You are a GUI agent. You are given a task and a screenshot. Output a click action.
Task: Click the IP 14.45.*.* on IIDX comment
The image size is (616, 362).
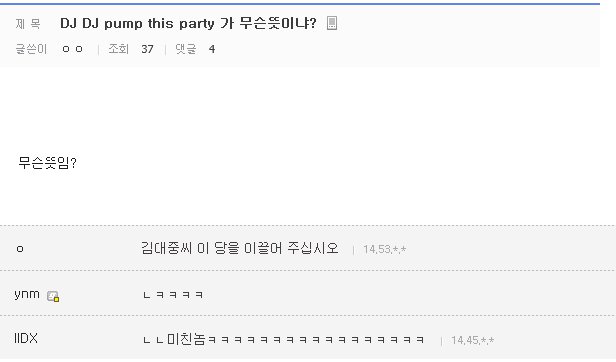(x=472, y=340)
